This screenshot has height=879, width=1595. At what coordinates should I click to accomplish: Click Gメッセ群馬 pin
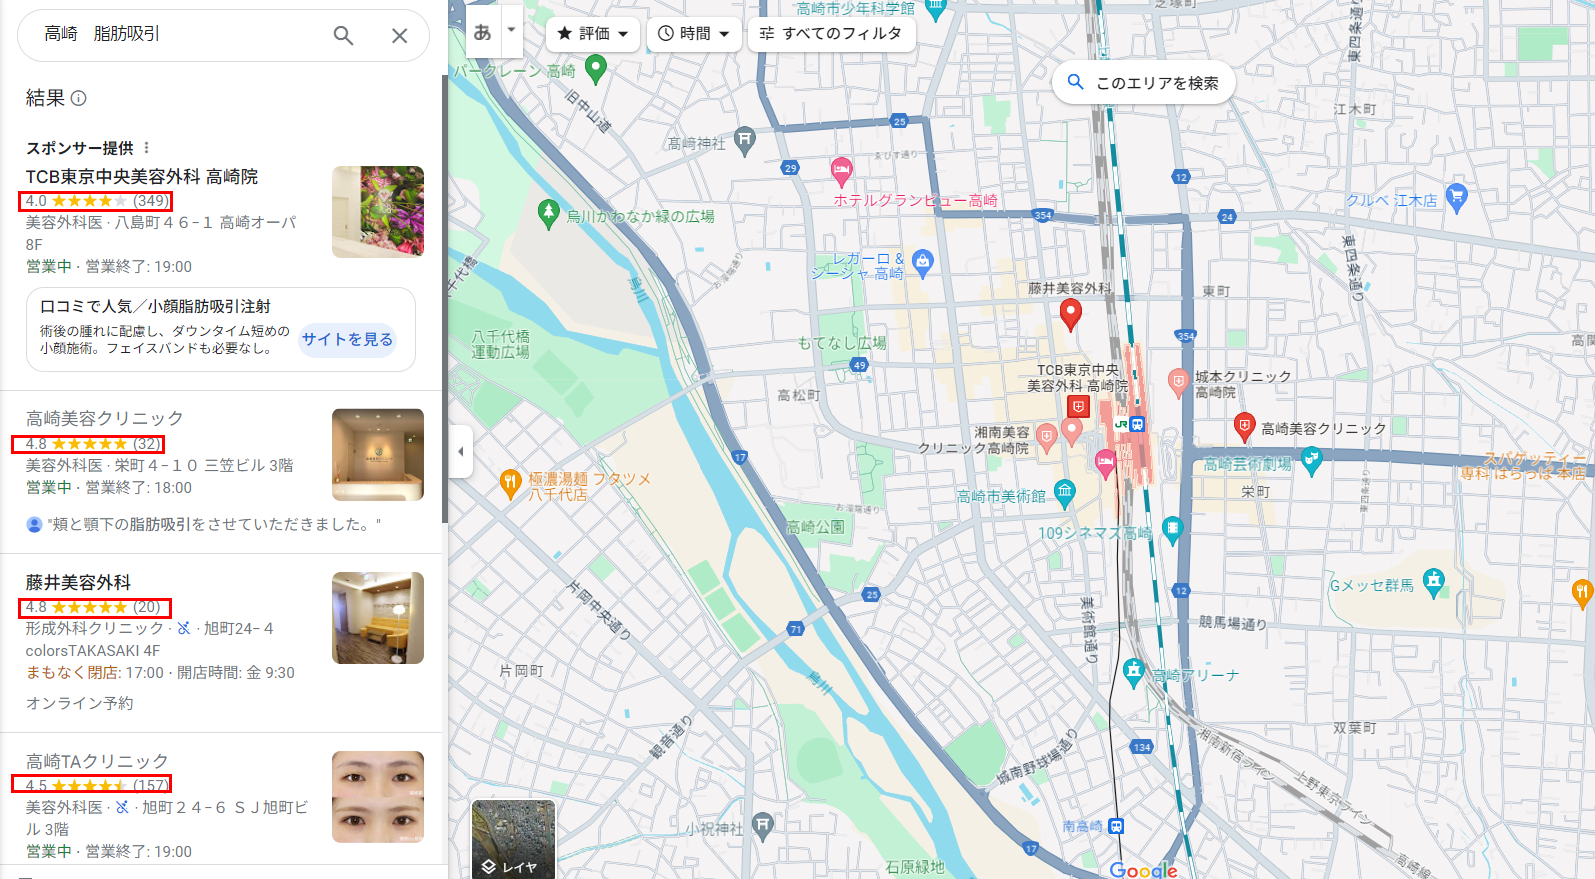click(1434, 582)
